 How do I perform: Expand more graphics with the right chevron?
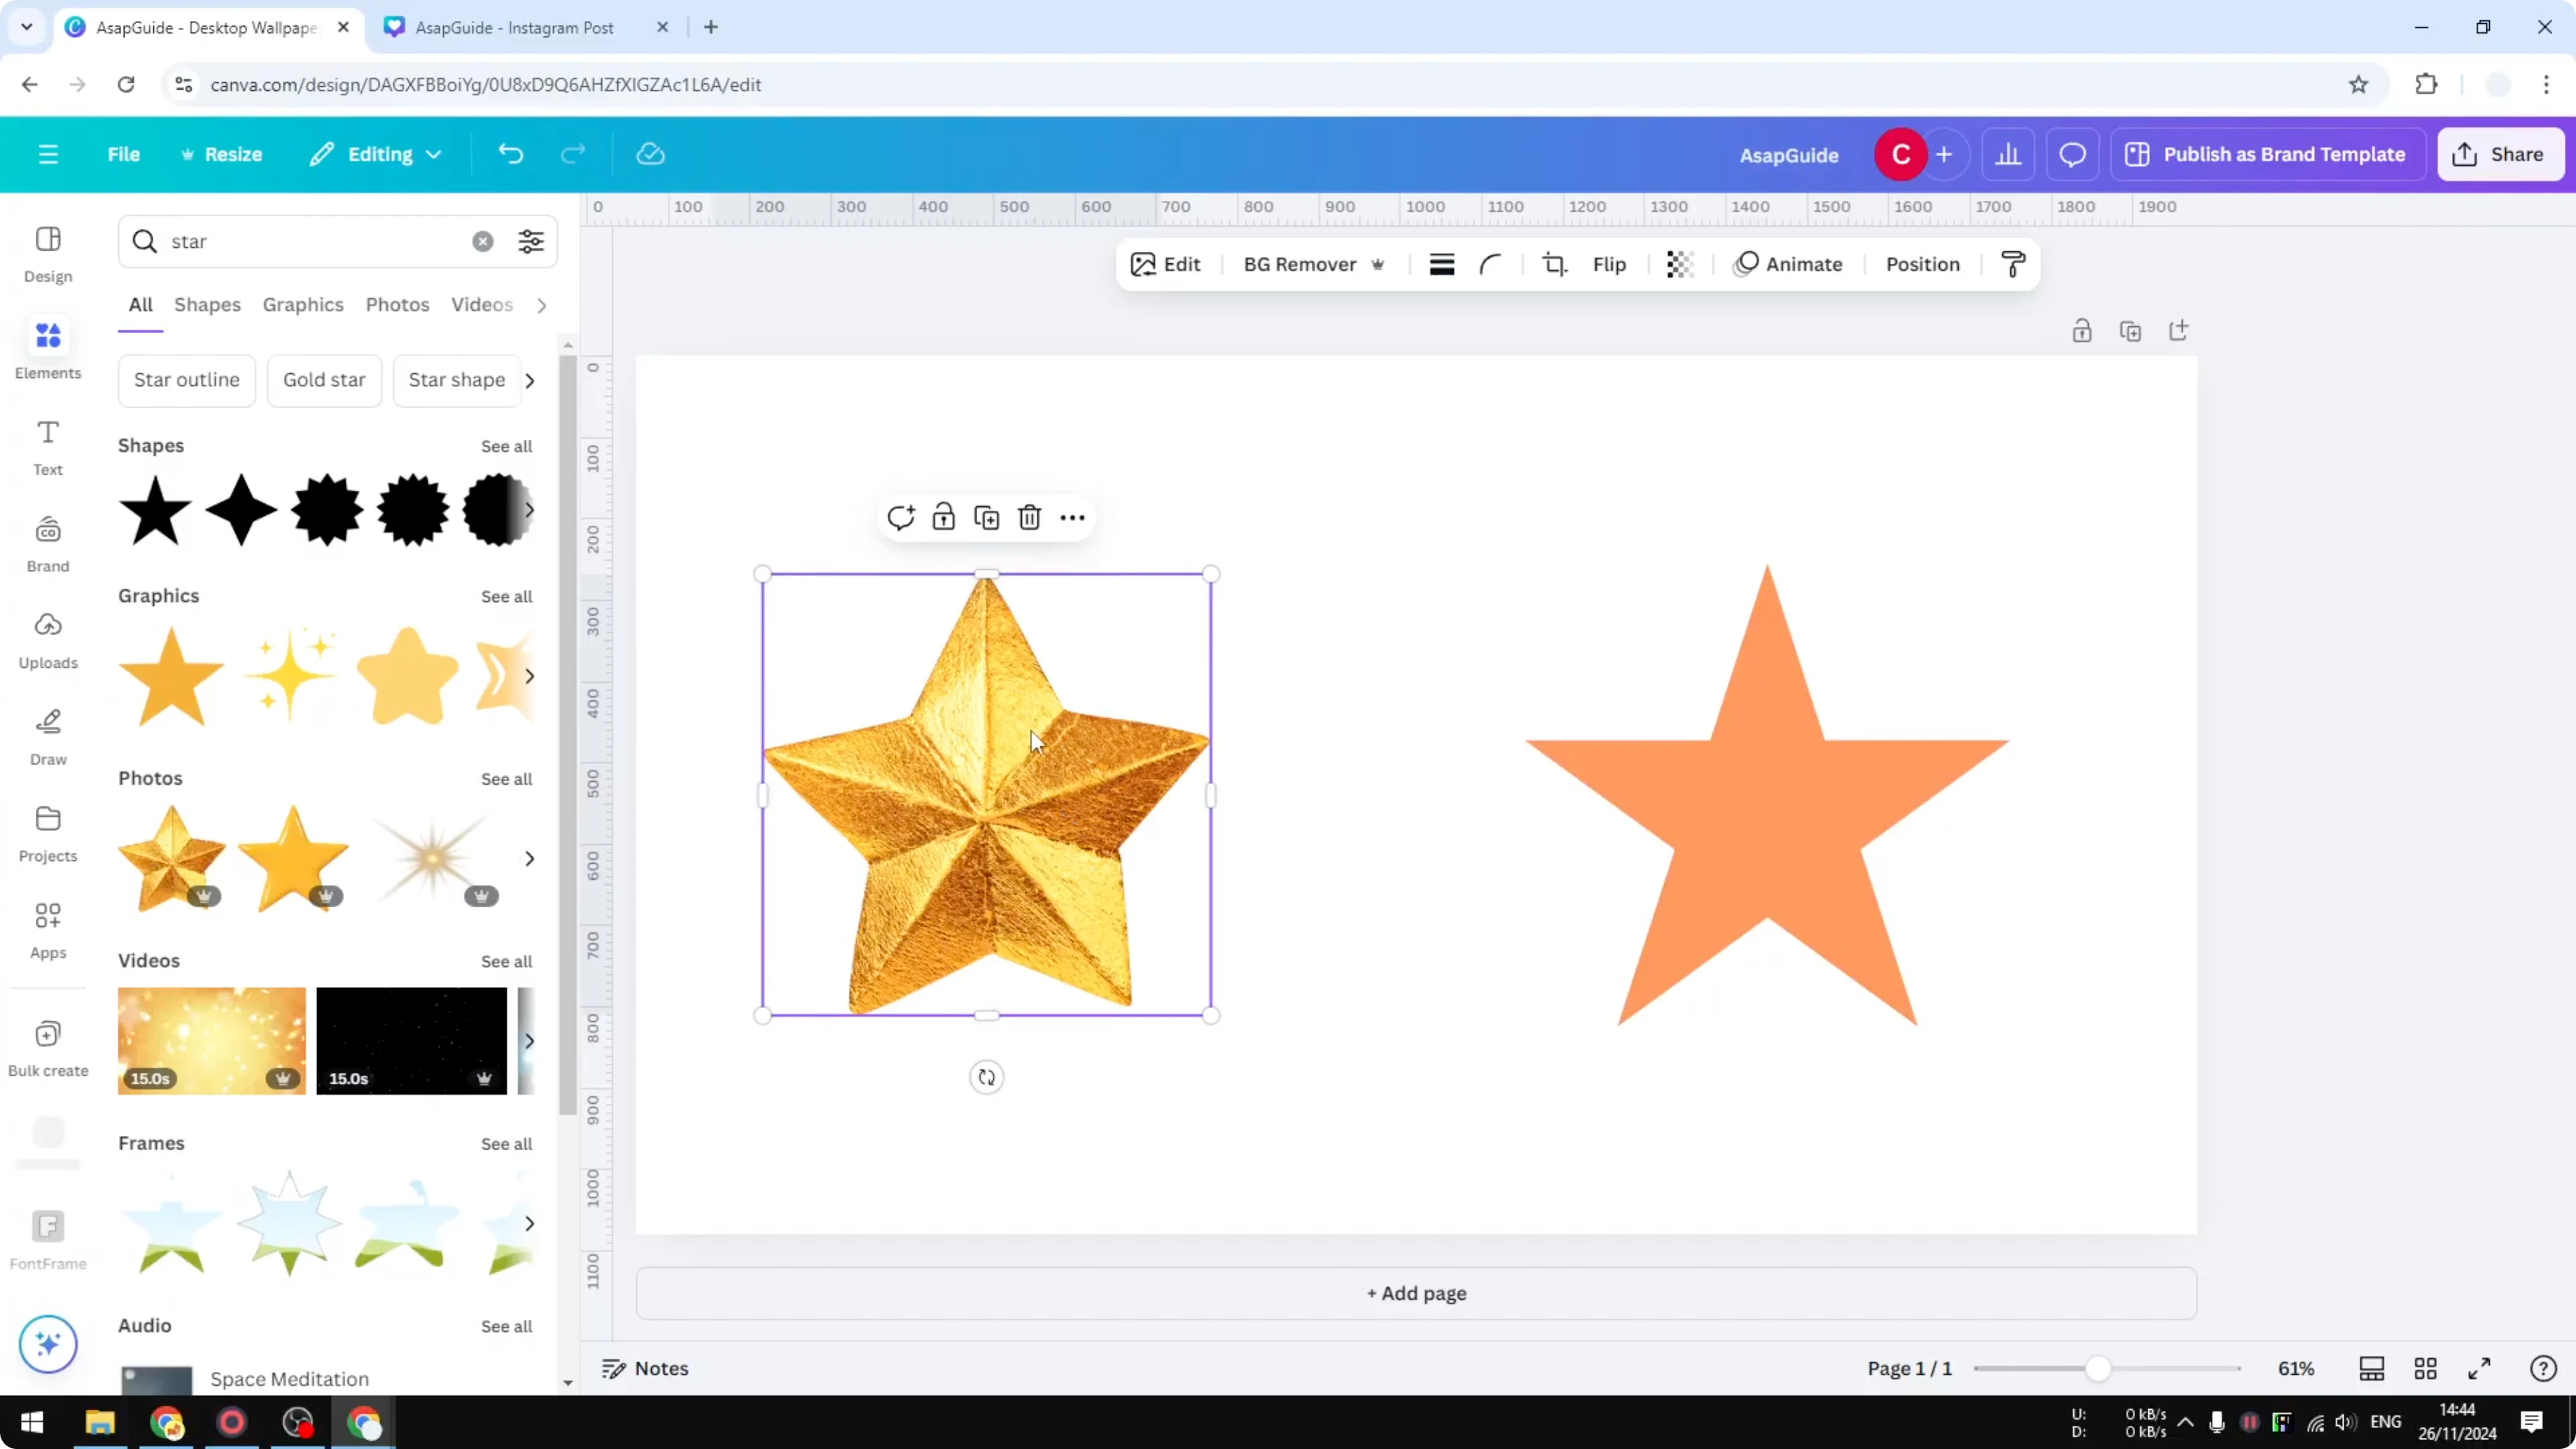530,676
